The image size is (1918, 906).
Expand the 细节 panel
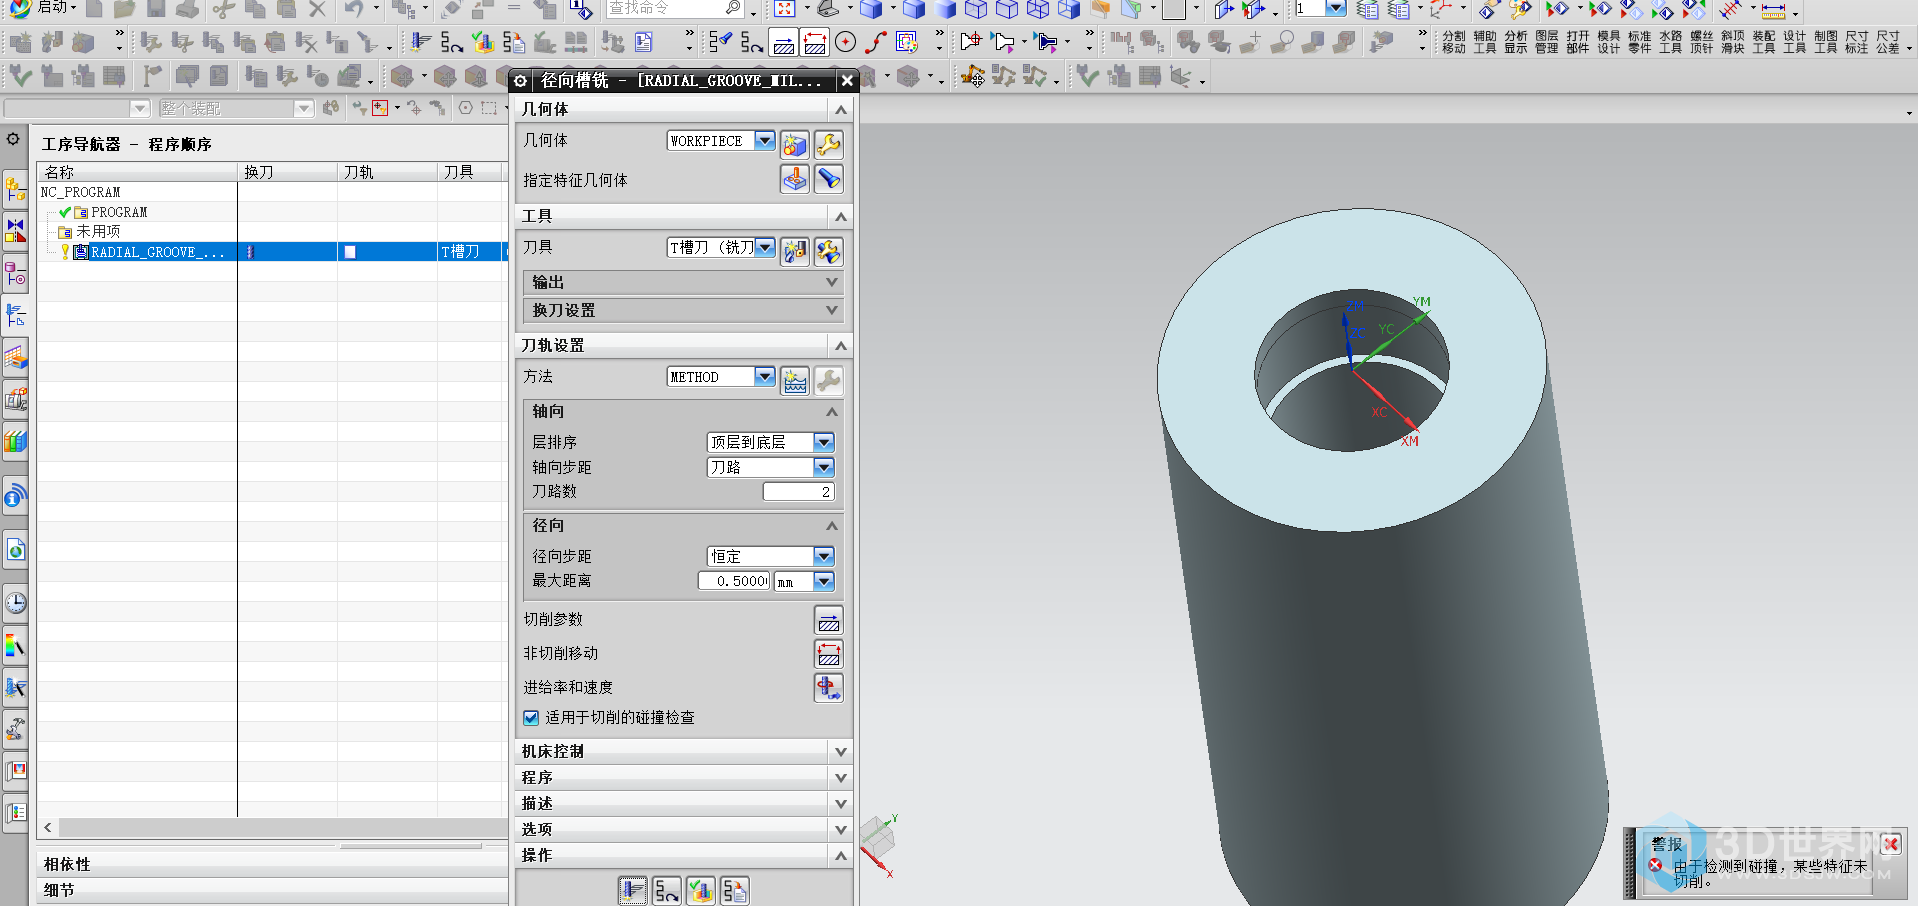273,890
